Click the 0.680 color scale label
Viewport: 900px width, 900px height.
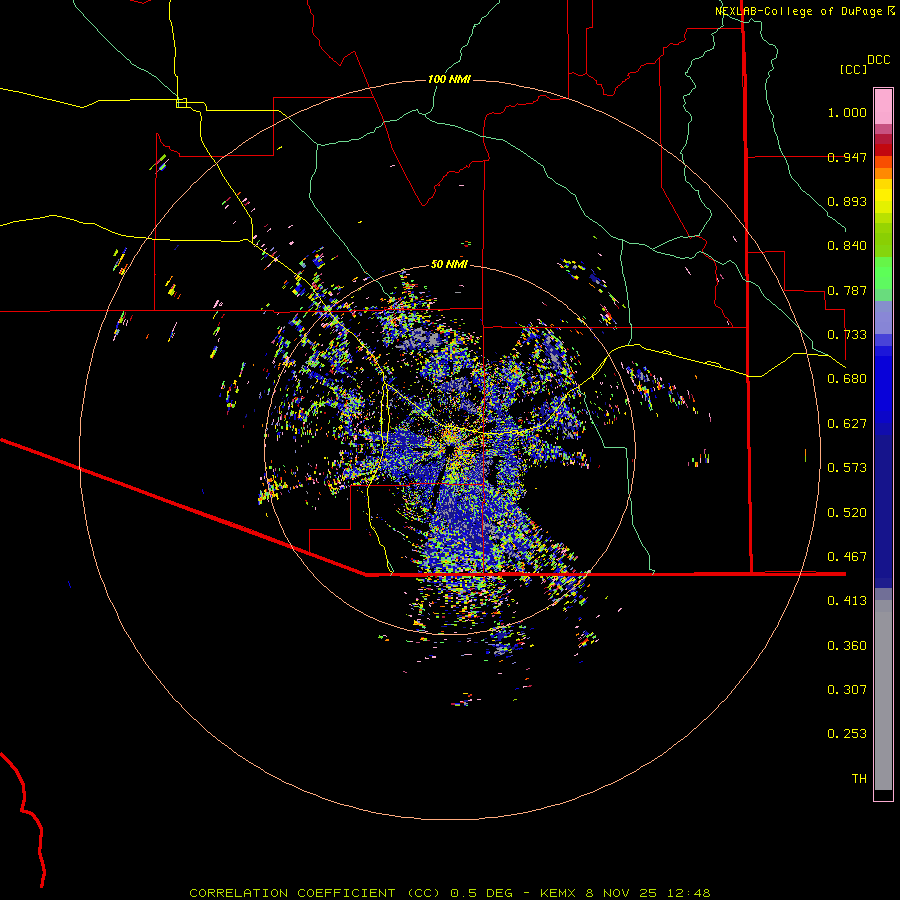(x=847, y=379)
